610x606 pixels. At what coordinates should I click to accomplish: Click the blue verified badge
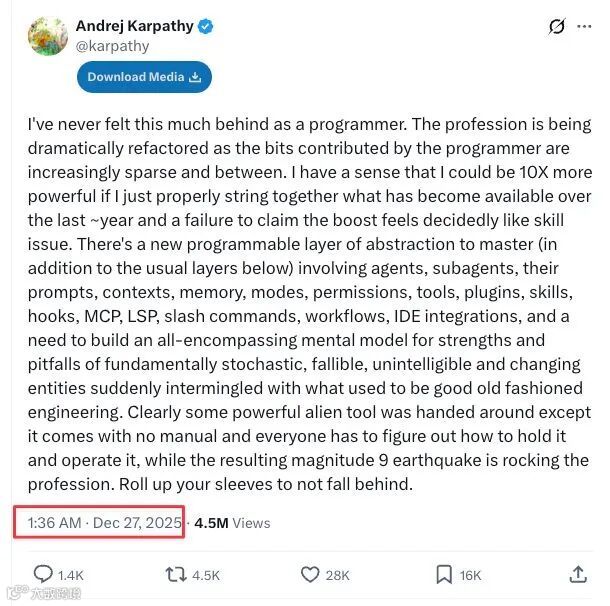point(205,26)
